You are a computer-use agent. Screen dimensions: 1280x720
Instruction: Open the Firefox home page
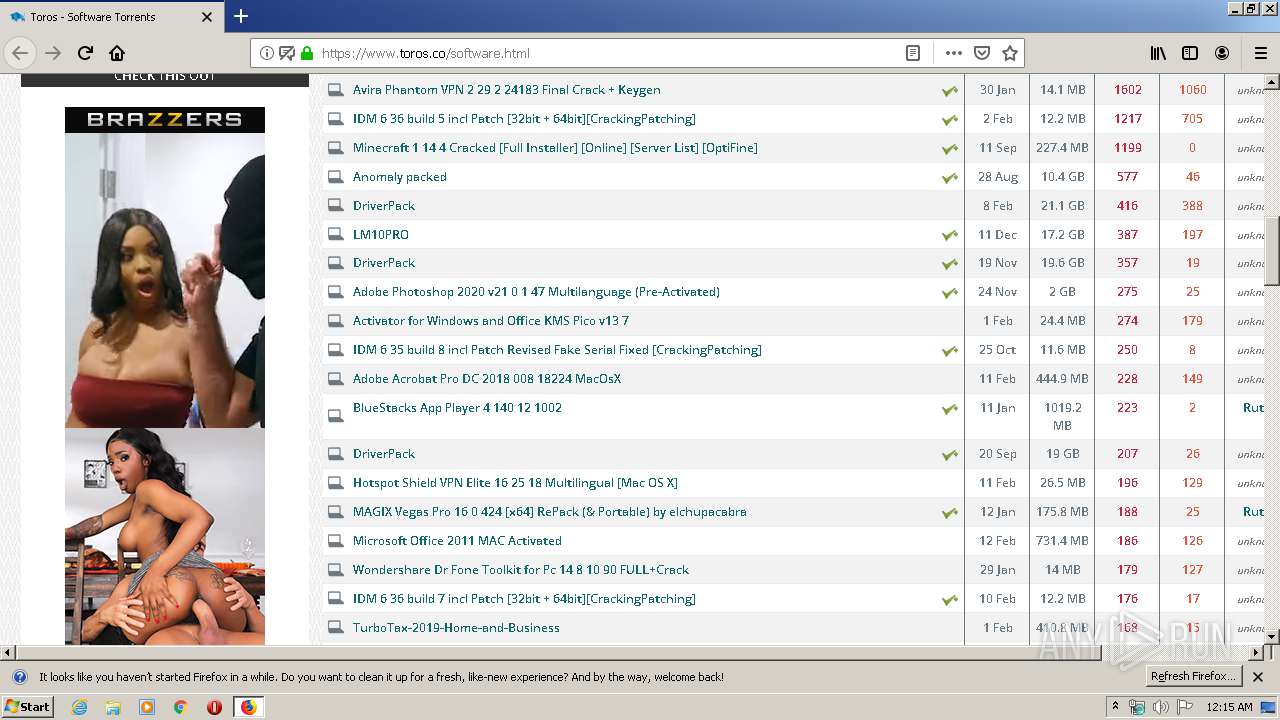(117, 53)
